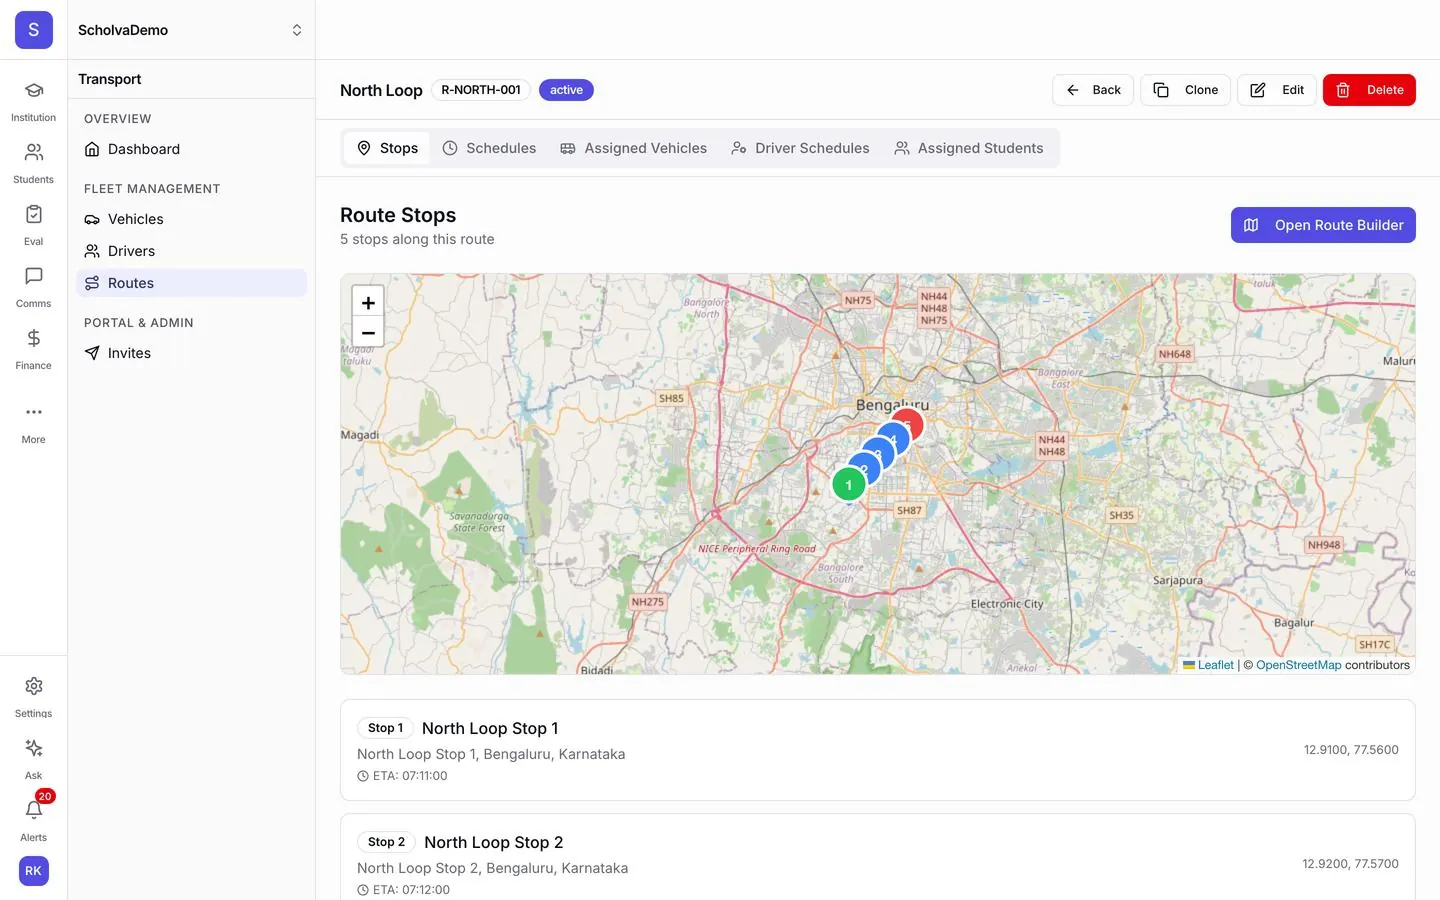Select the North Loop Stop 1 title
Screen dimensions: 1440x900
pyautogui.click(x=490, y=728)
